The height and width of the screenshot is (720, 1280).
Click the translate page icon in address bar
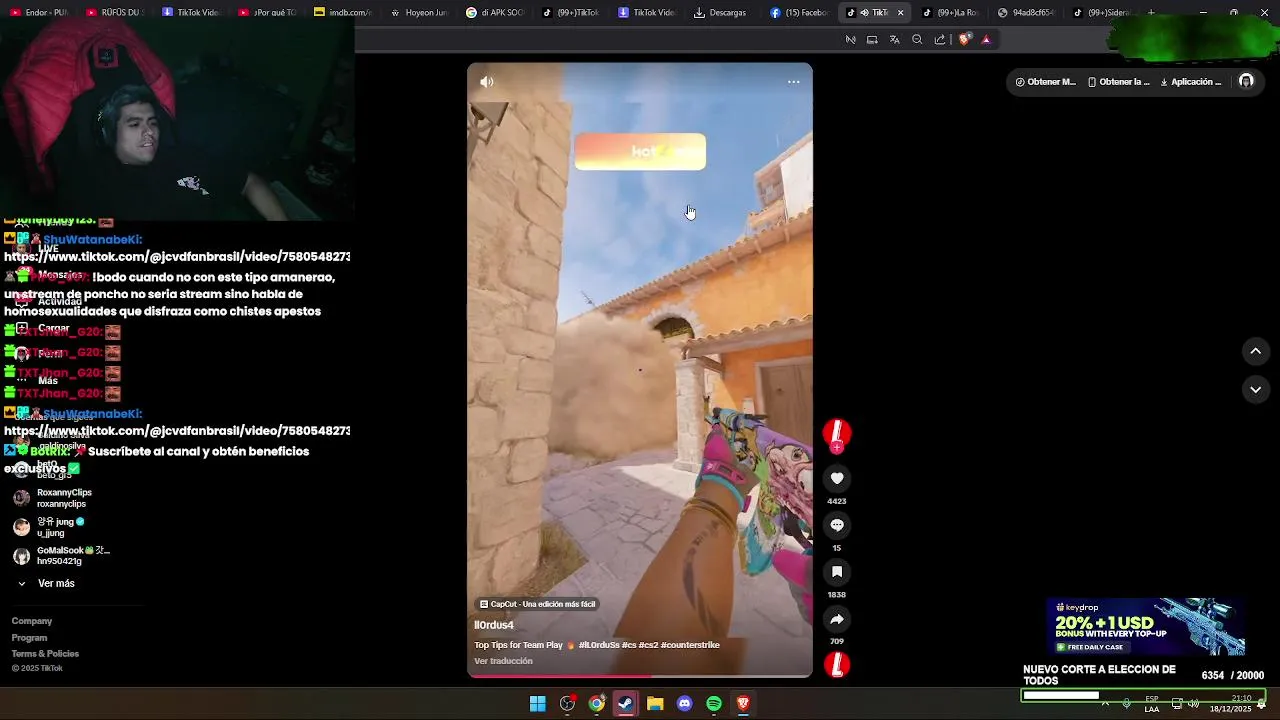point(894,40)
